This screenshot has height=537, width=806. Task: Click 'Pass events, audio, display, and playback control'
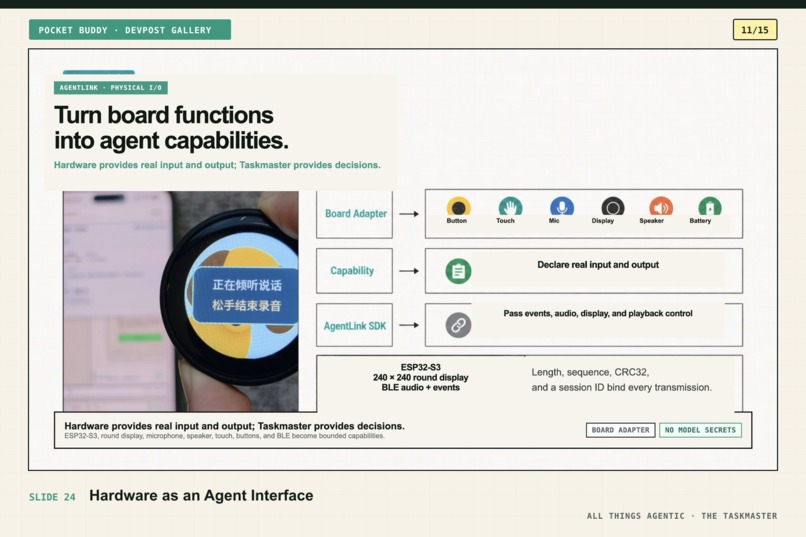(x=598, y=313)
